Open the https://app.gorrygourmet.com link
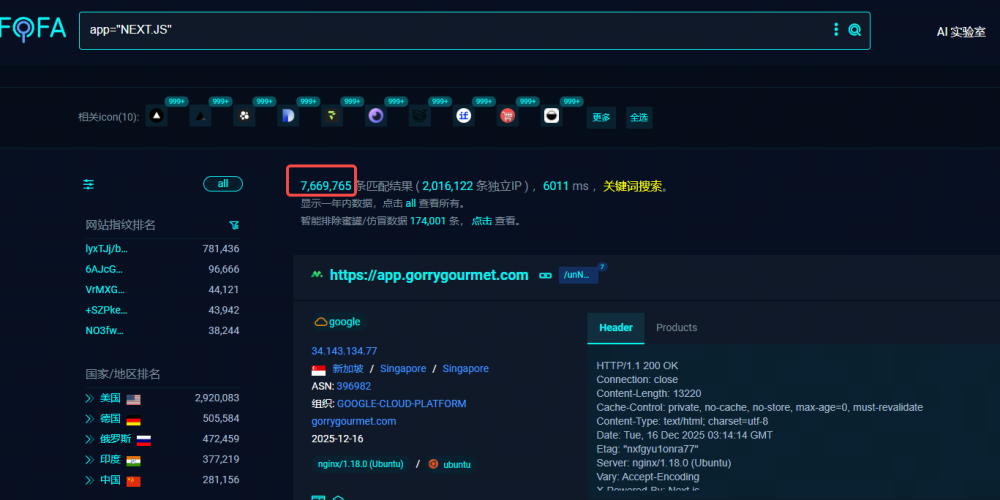This screenshot has height=500, width=1000. [x=428, y=275]
